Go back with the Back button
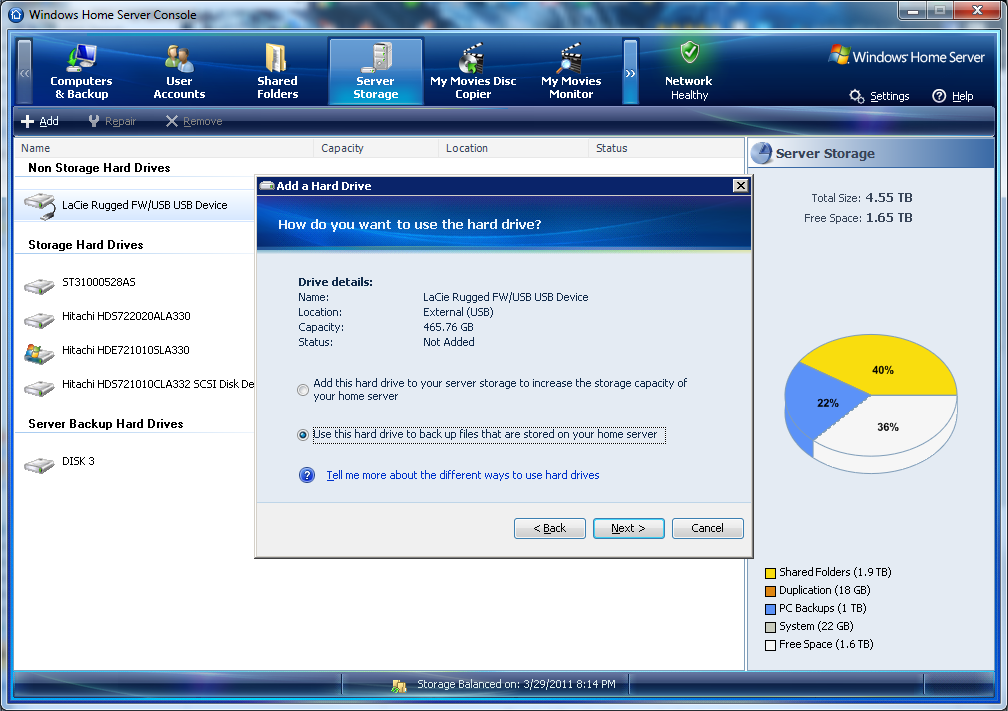1008x711 pixels. (550, 528)
